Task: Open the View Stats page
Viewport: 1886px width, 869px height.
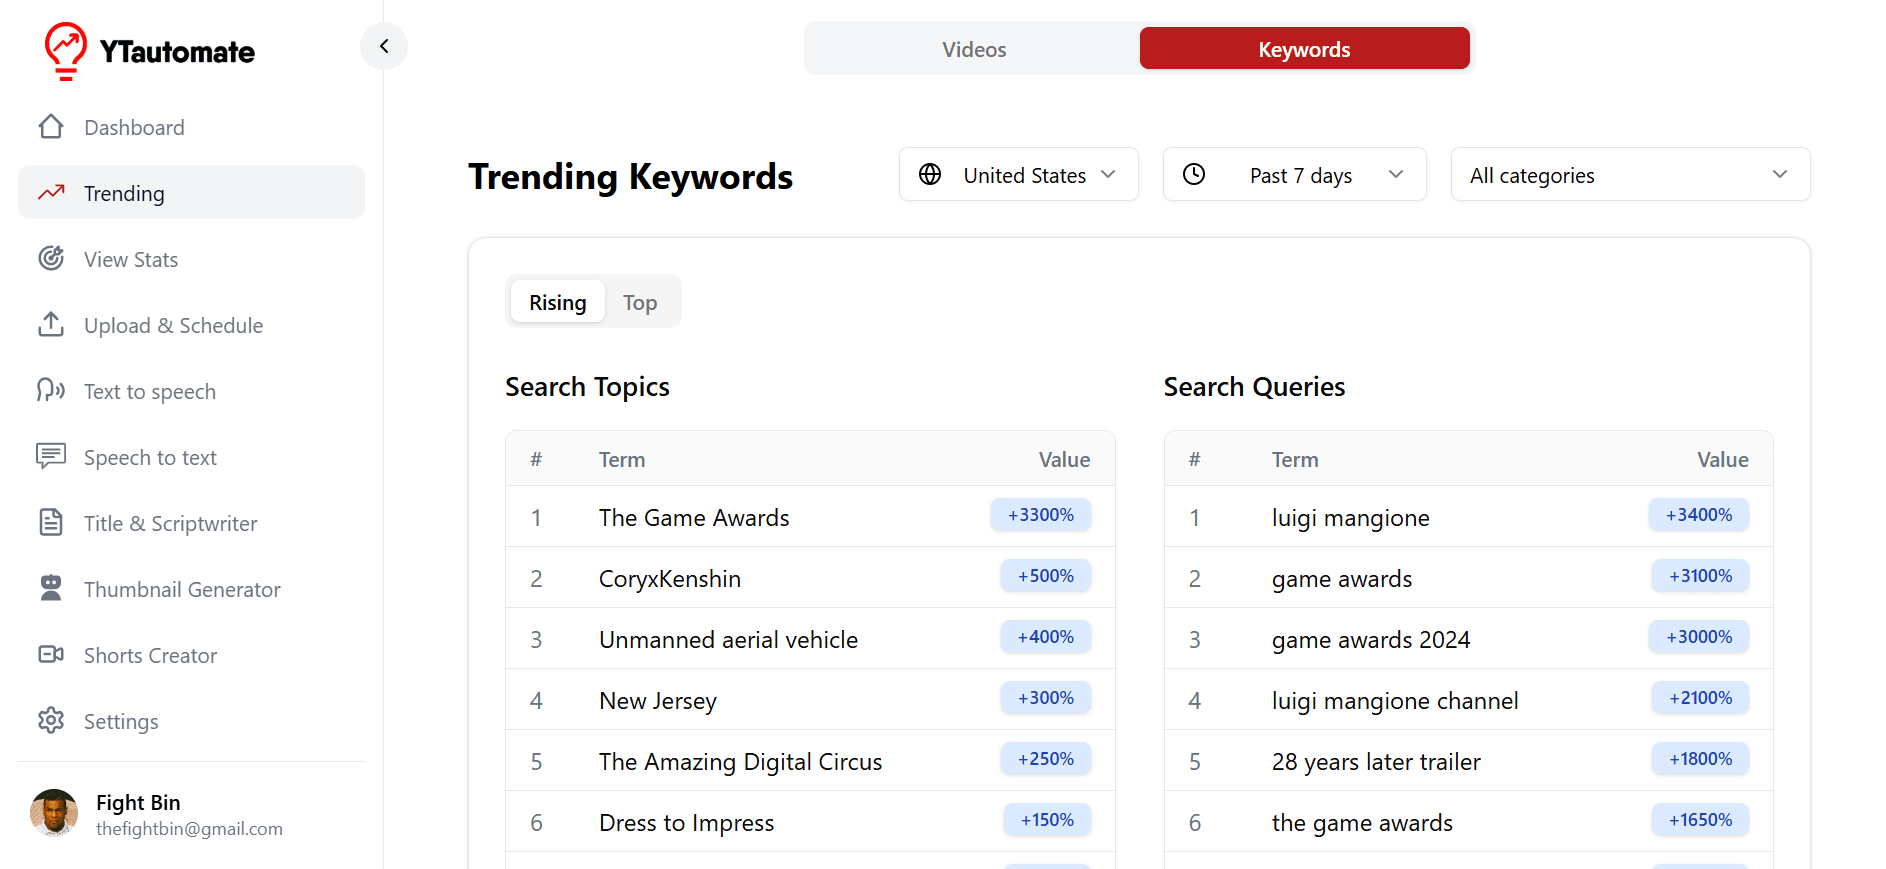Action: point(191,259)
